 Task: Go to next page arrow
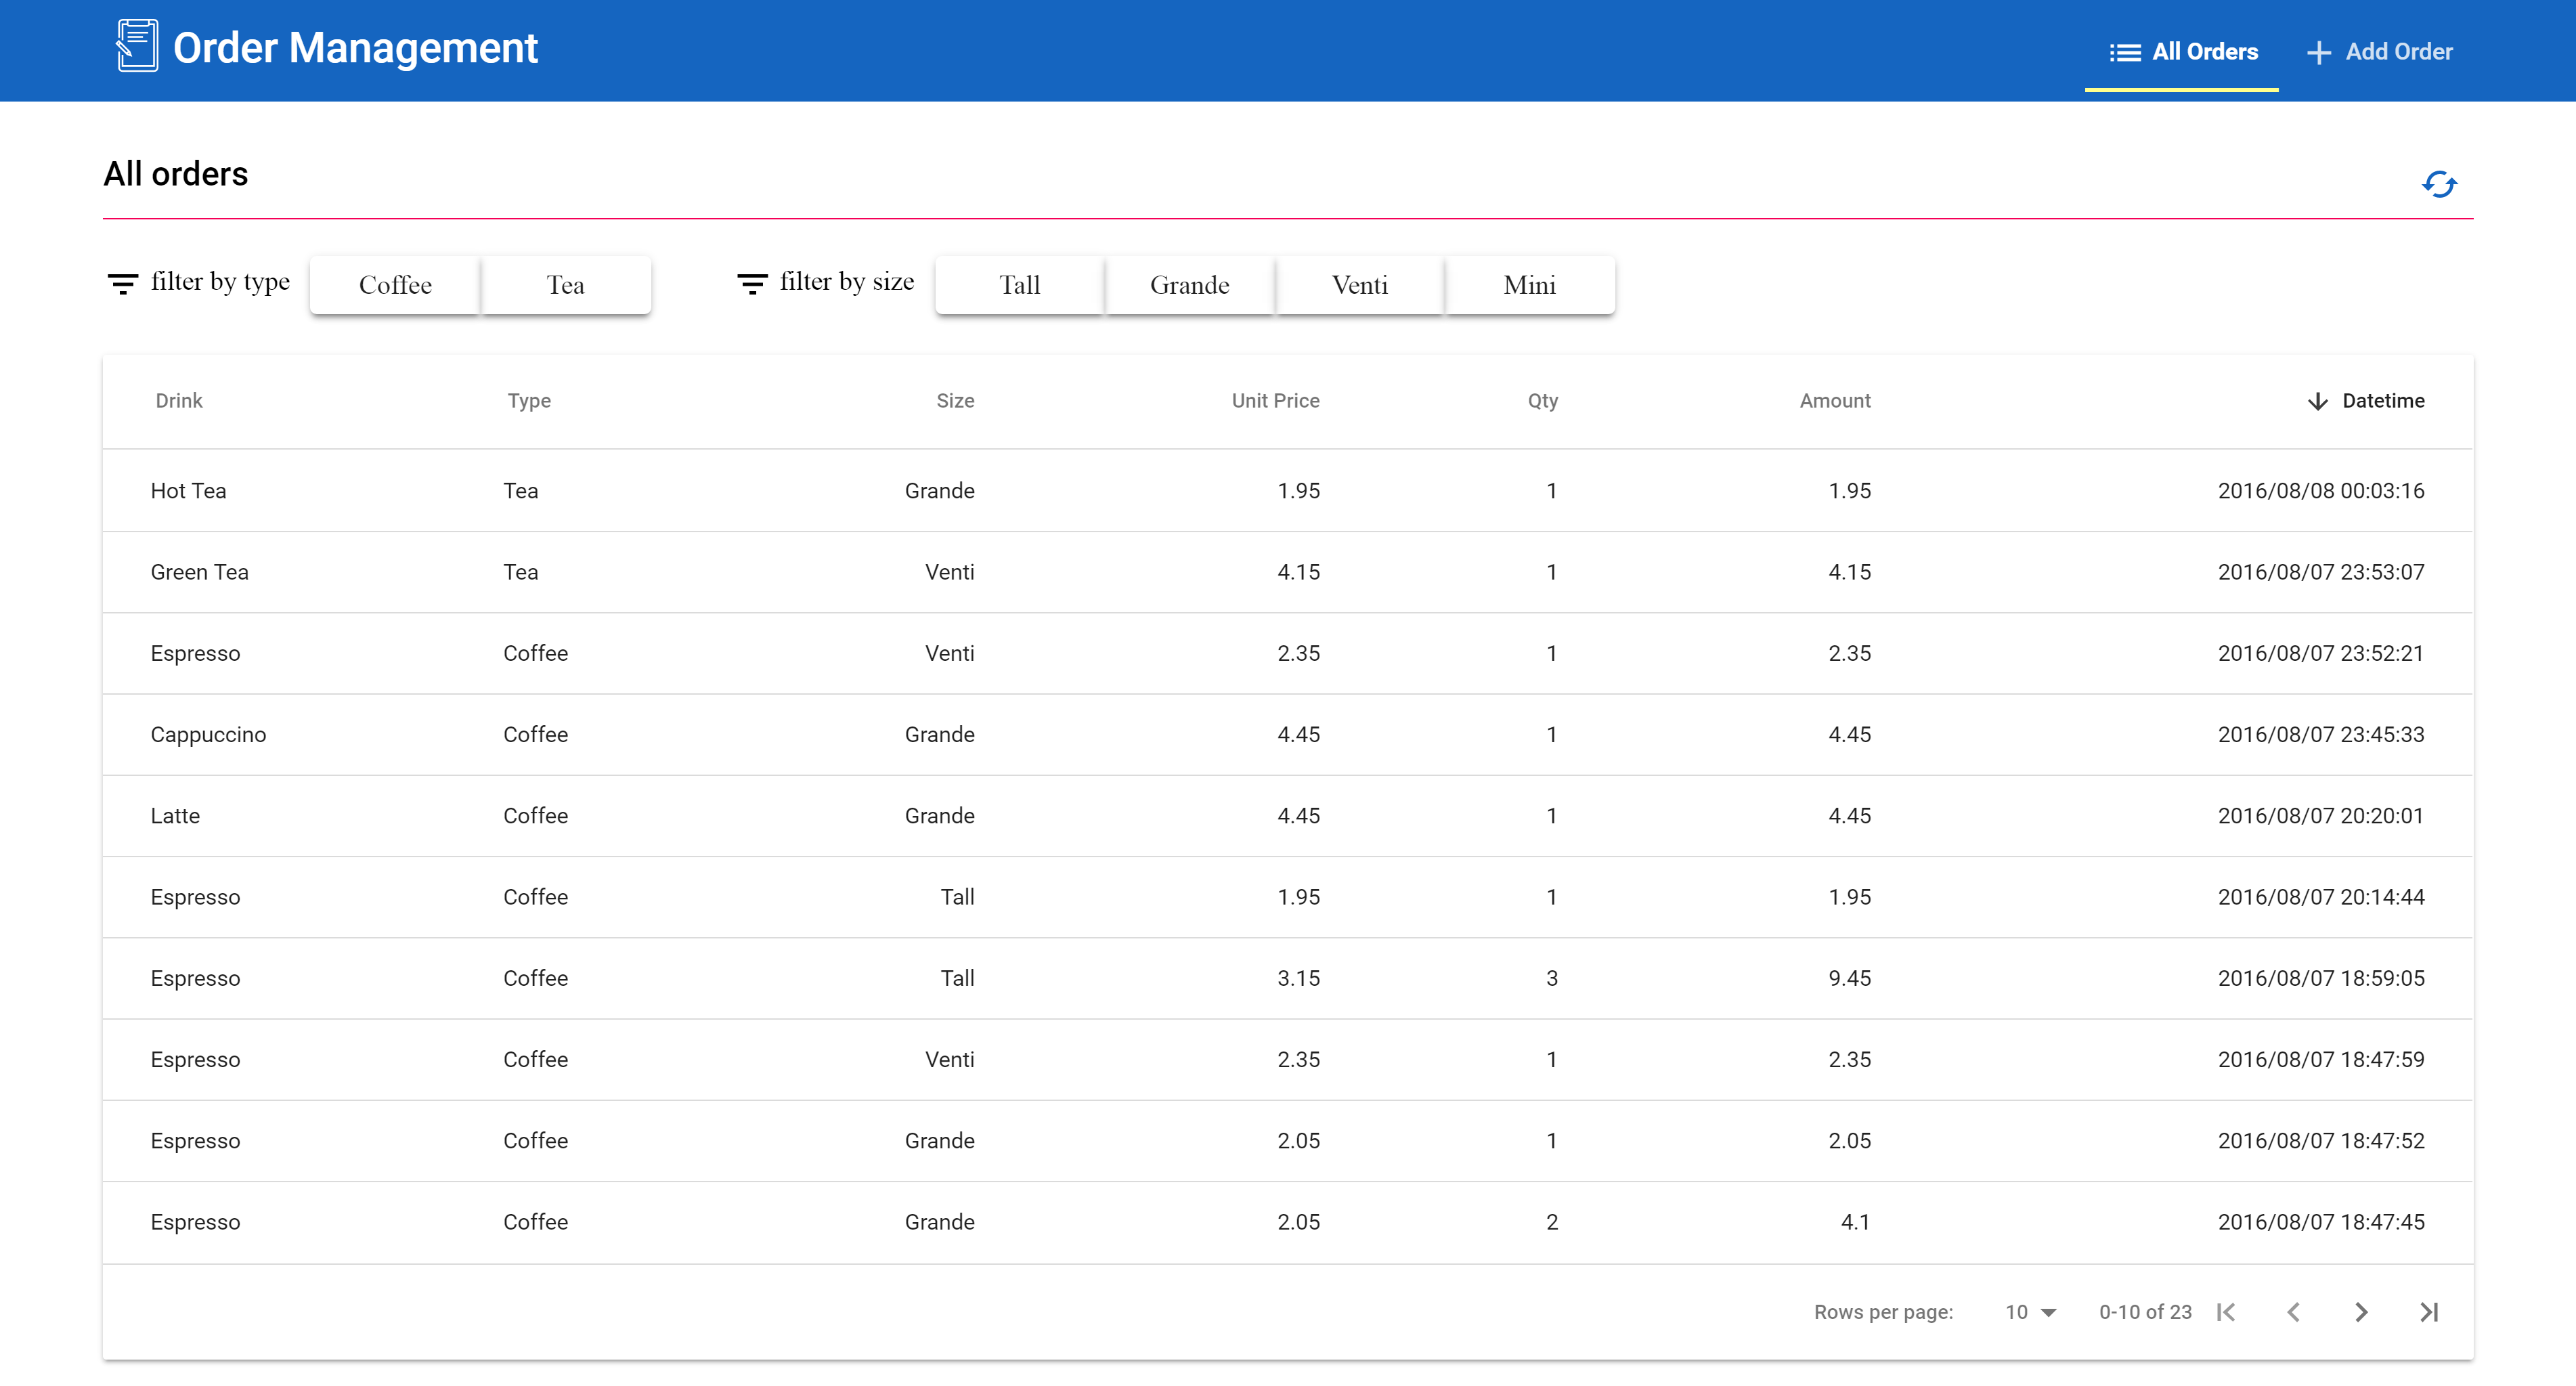coord(2361,1312)
